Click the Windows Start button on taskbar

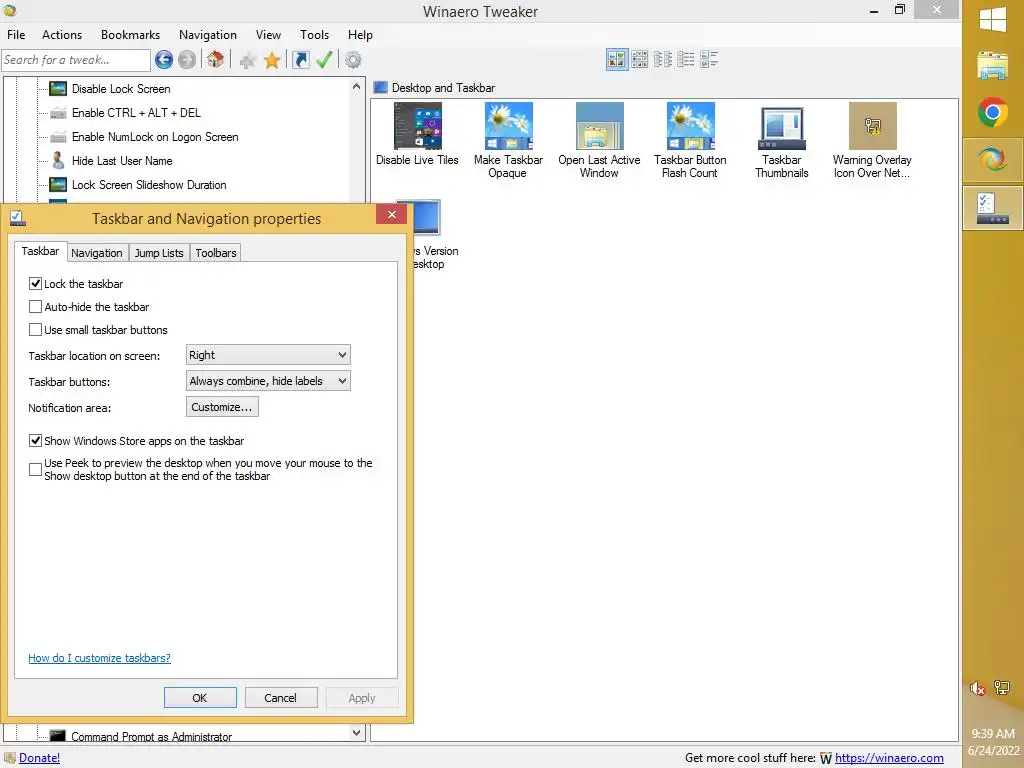(x=993, y=20)
